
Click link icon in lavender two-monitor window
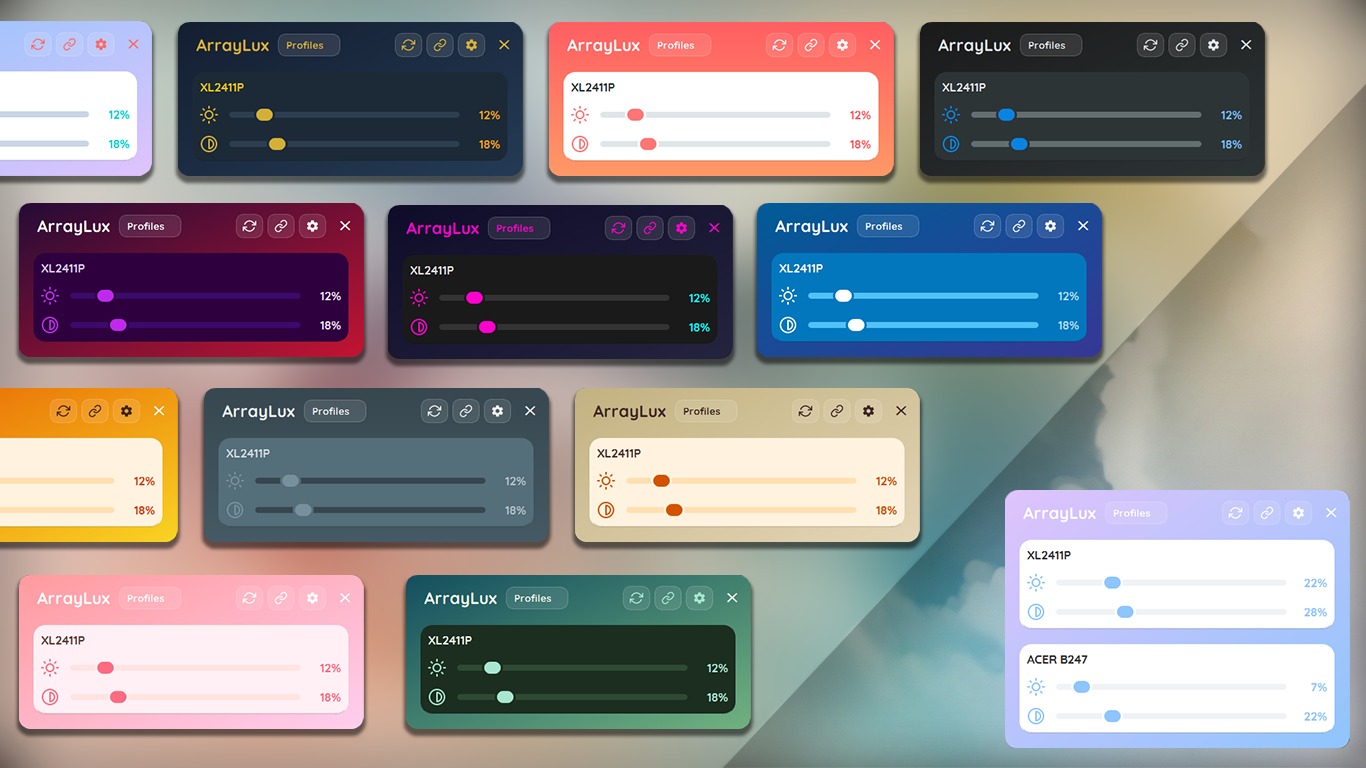pos(1267,513)
